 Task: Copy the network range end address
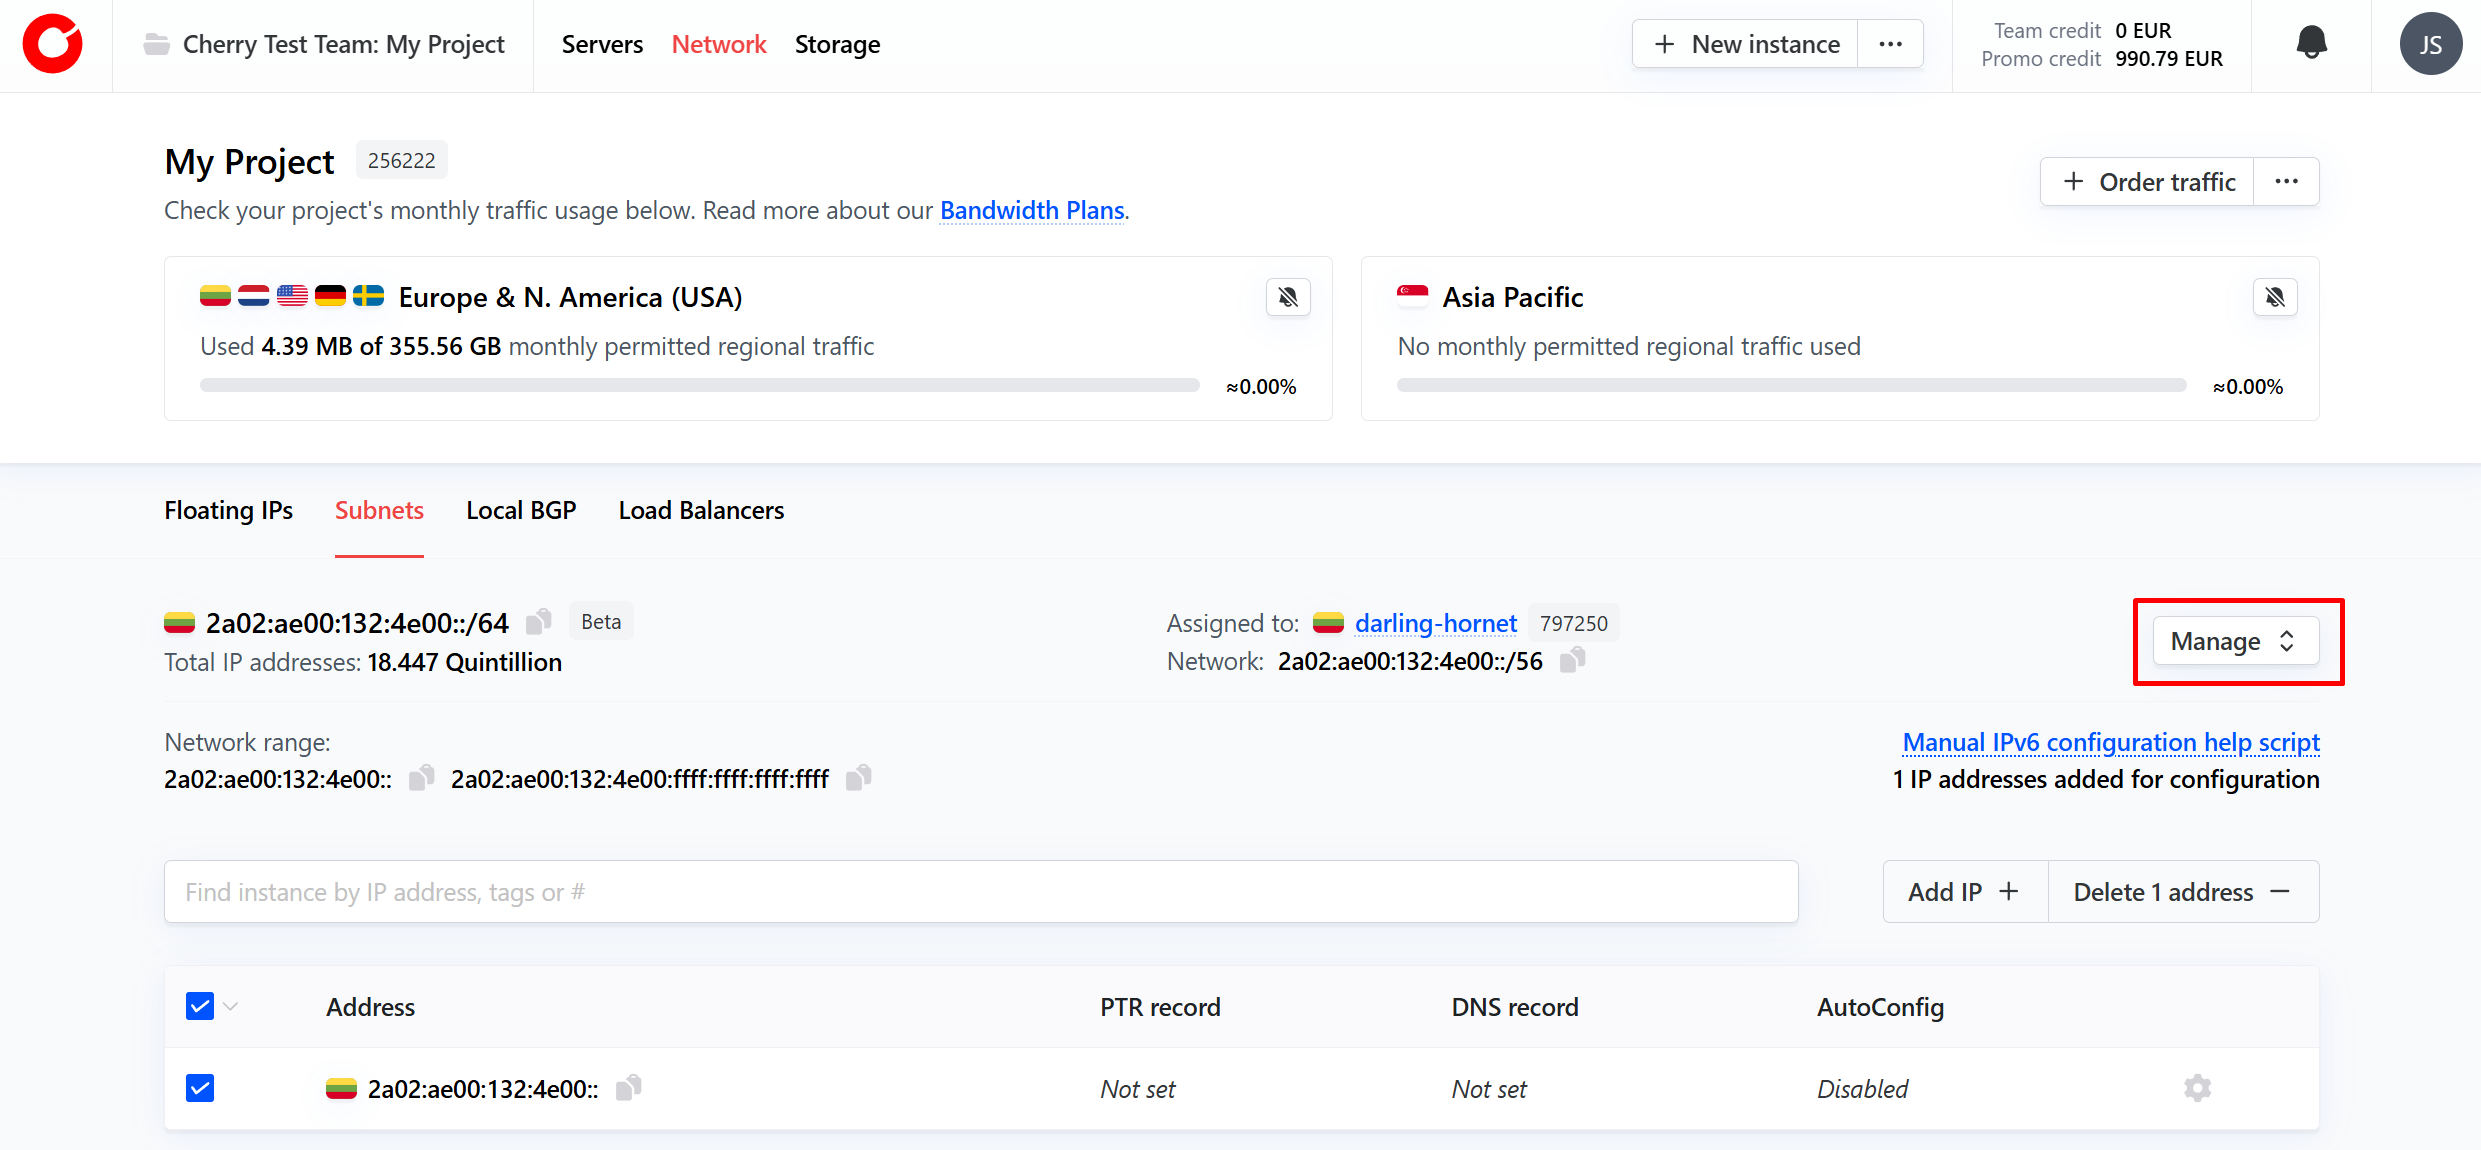(858, 778)
